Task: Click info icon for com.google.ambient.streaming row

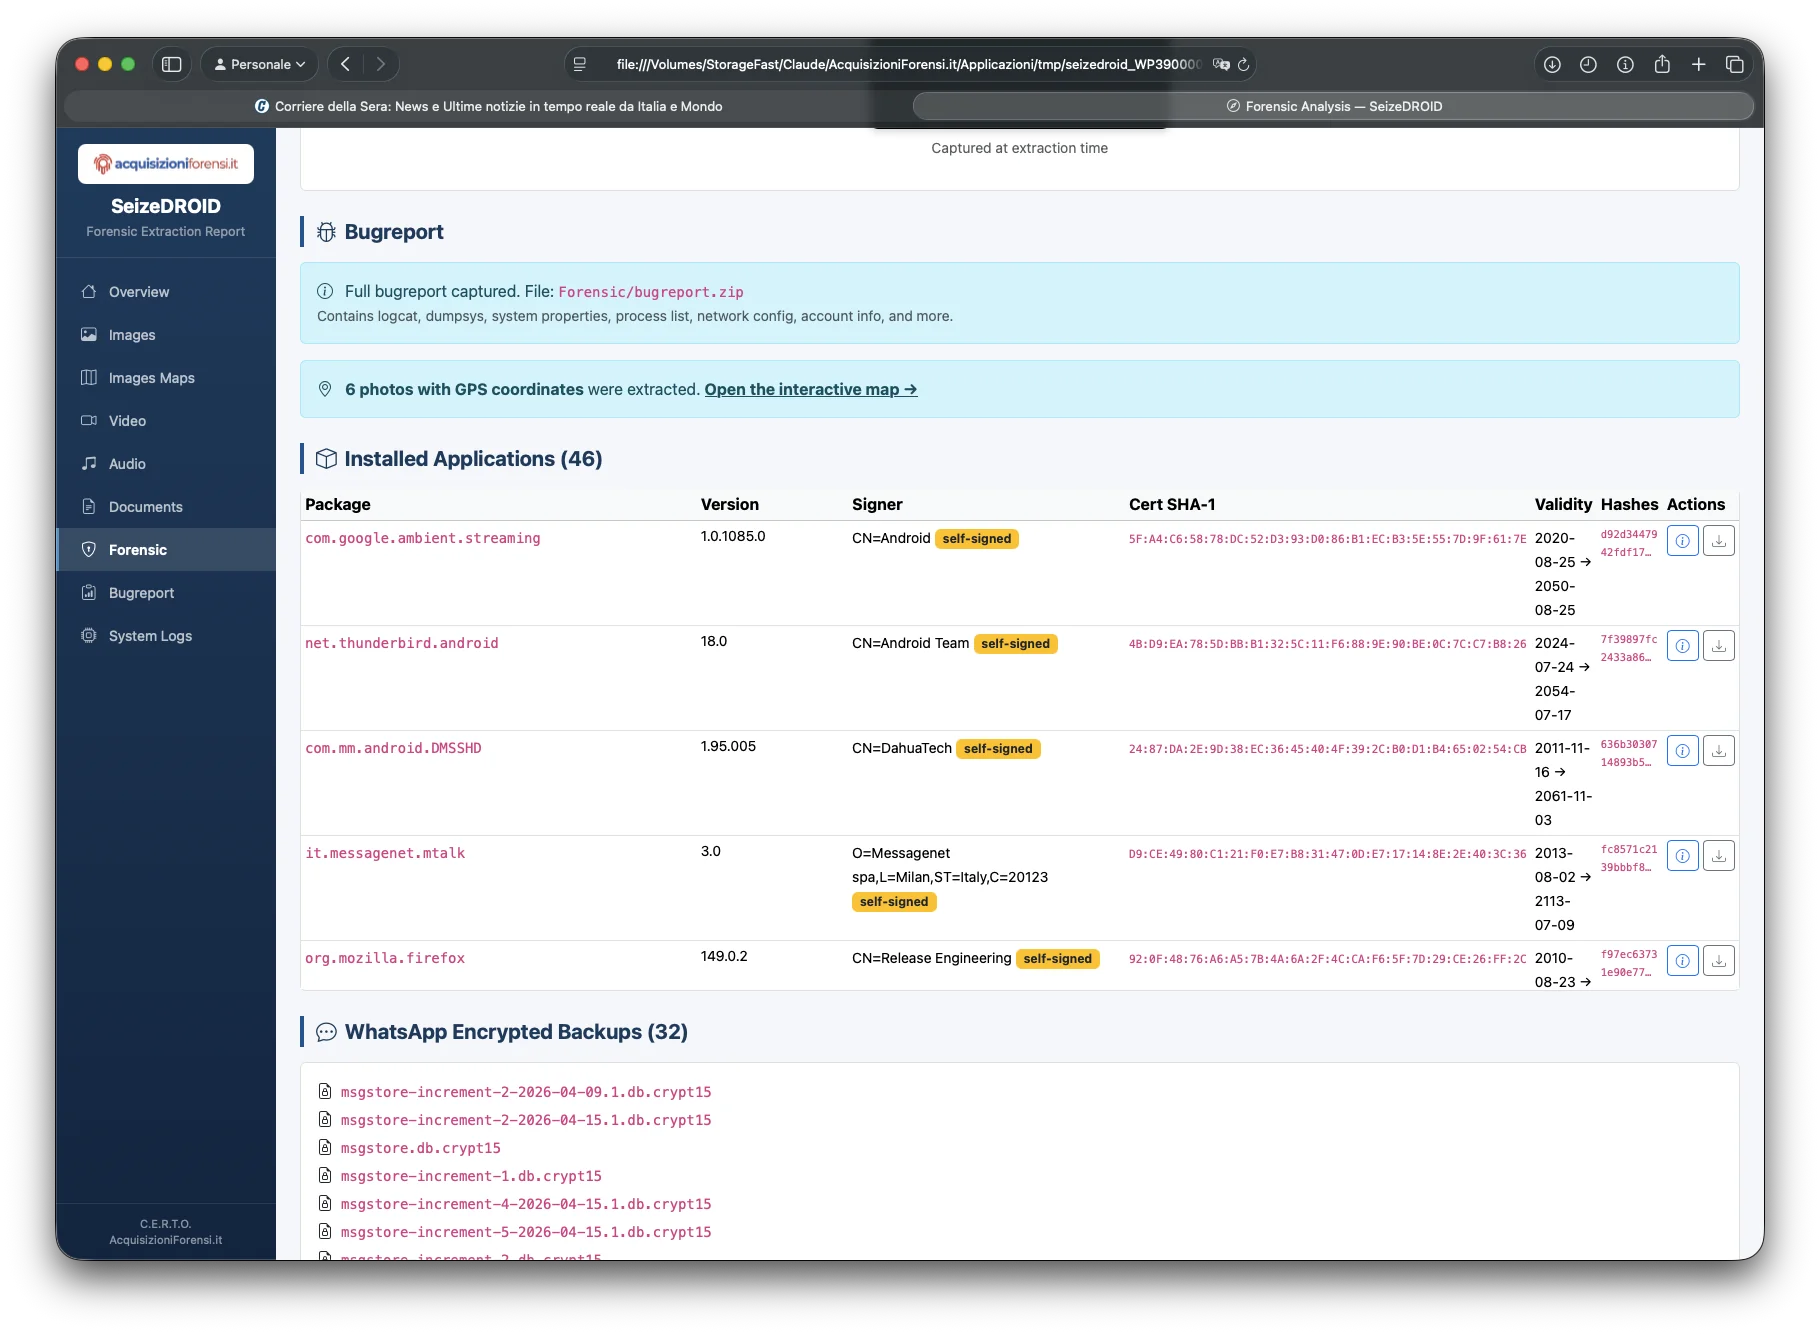Action: (1682, 541)
